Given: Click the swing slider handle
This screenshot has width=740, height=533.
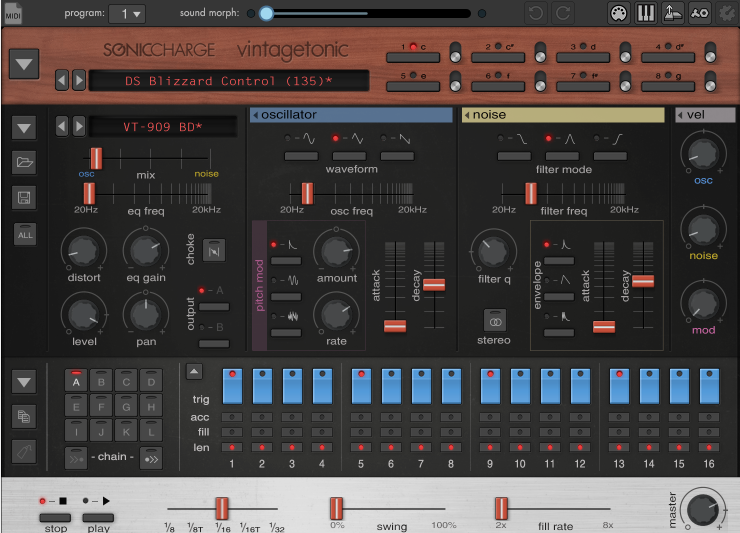Looking at the screenshot, I should coord(336,508).
